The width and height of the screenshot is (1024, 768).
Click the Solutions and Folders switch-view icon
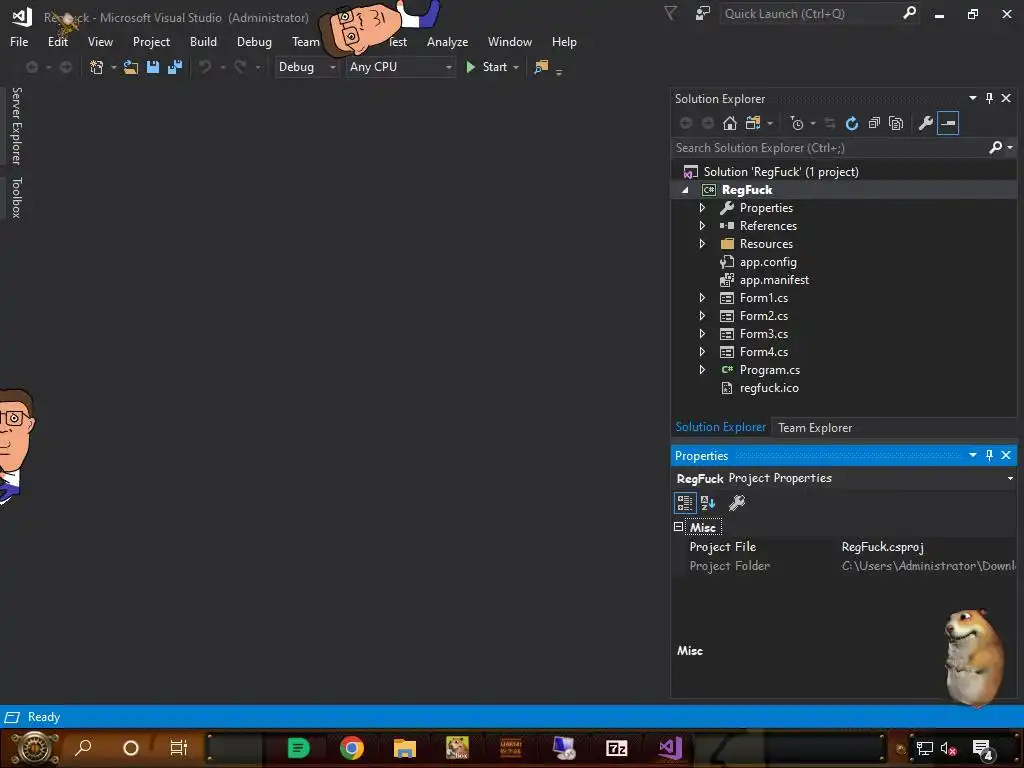click(753, 123)
